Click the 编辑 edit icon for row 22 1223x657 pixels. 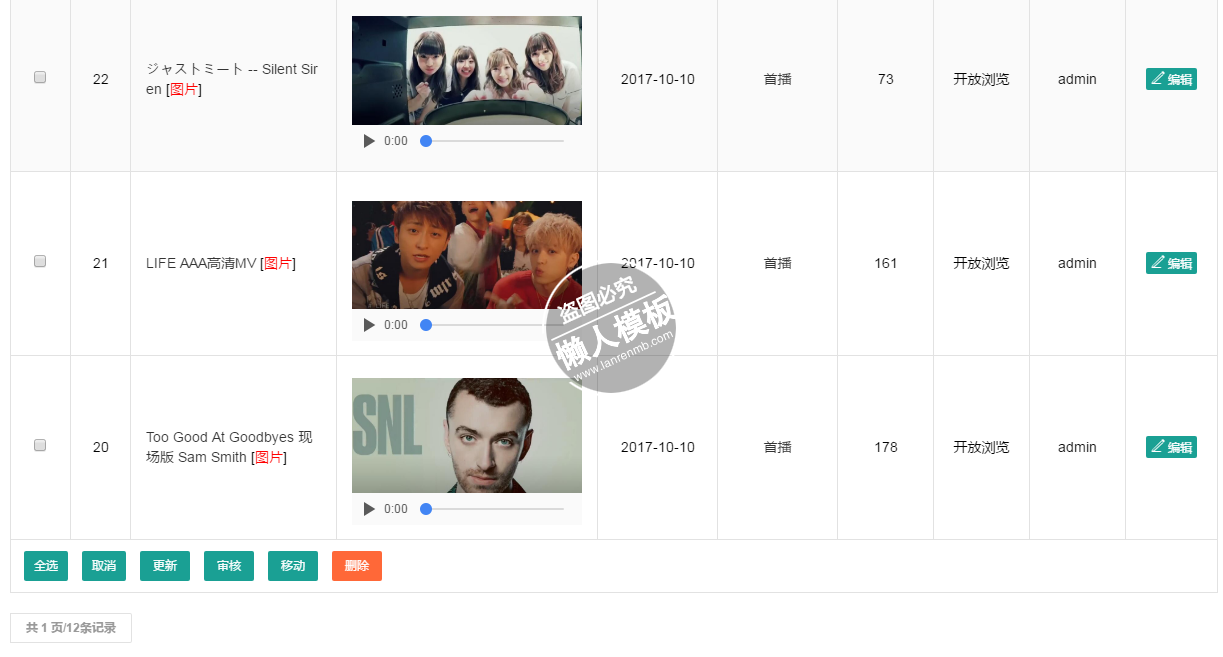click(1171, 79)
